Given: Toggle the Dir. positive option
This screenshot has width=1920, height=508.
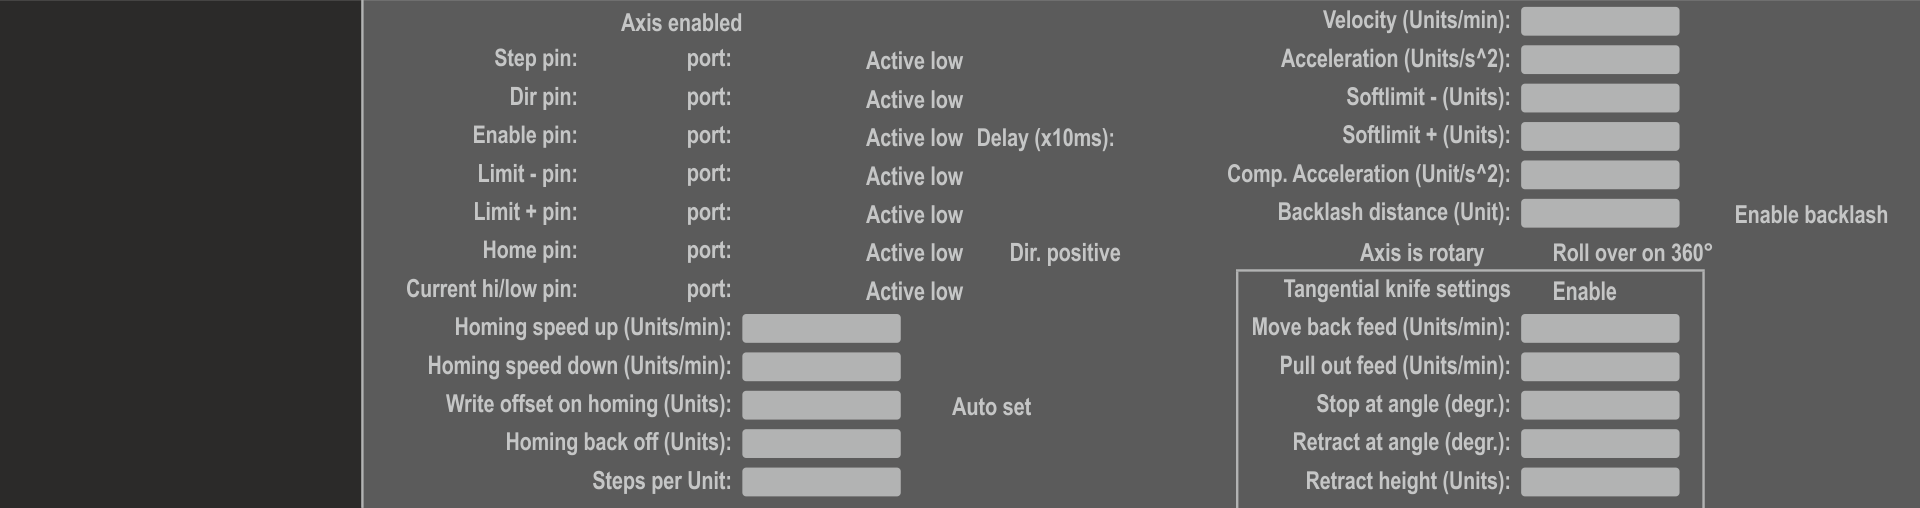Looking at the screenshot, I should tap(1064, 253).
